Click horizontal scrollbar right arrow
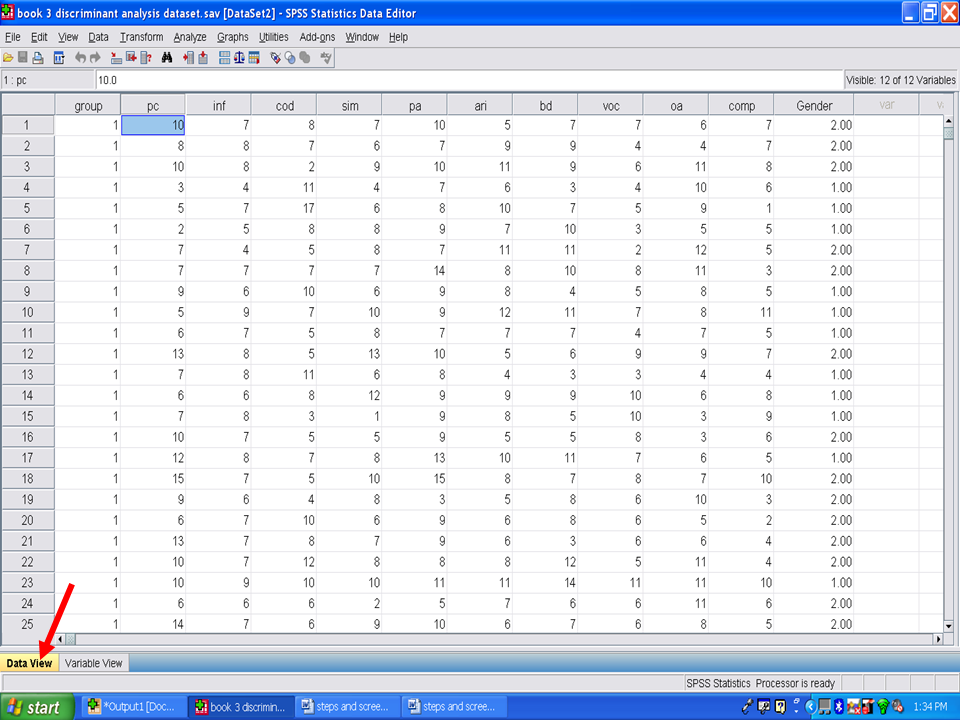The width and height of the screenshot is (960, 720). [x=937, y=639]
